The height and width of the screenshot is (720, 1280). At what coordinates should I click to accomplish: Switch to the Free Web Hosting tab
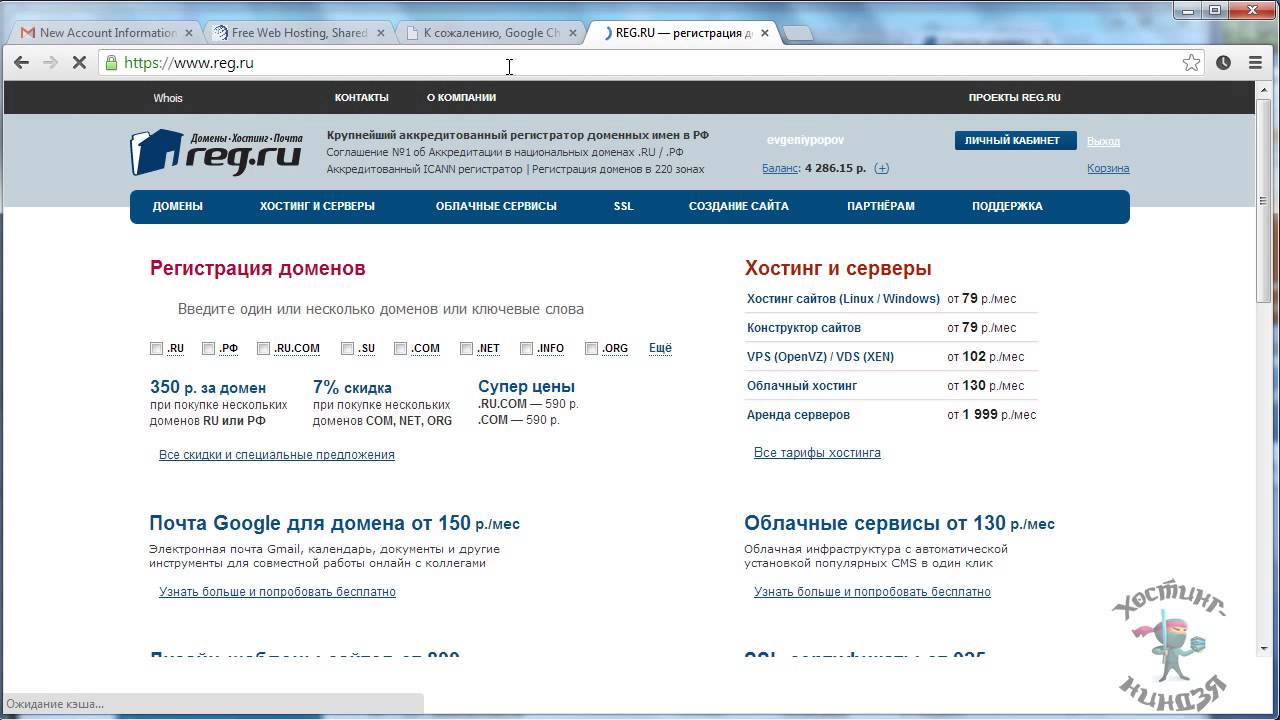coord(299,32)
